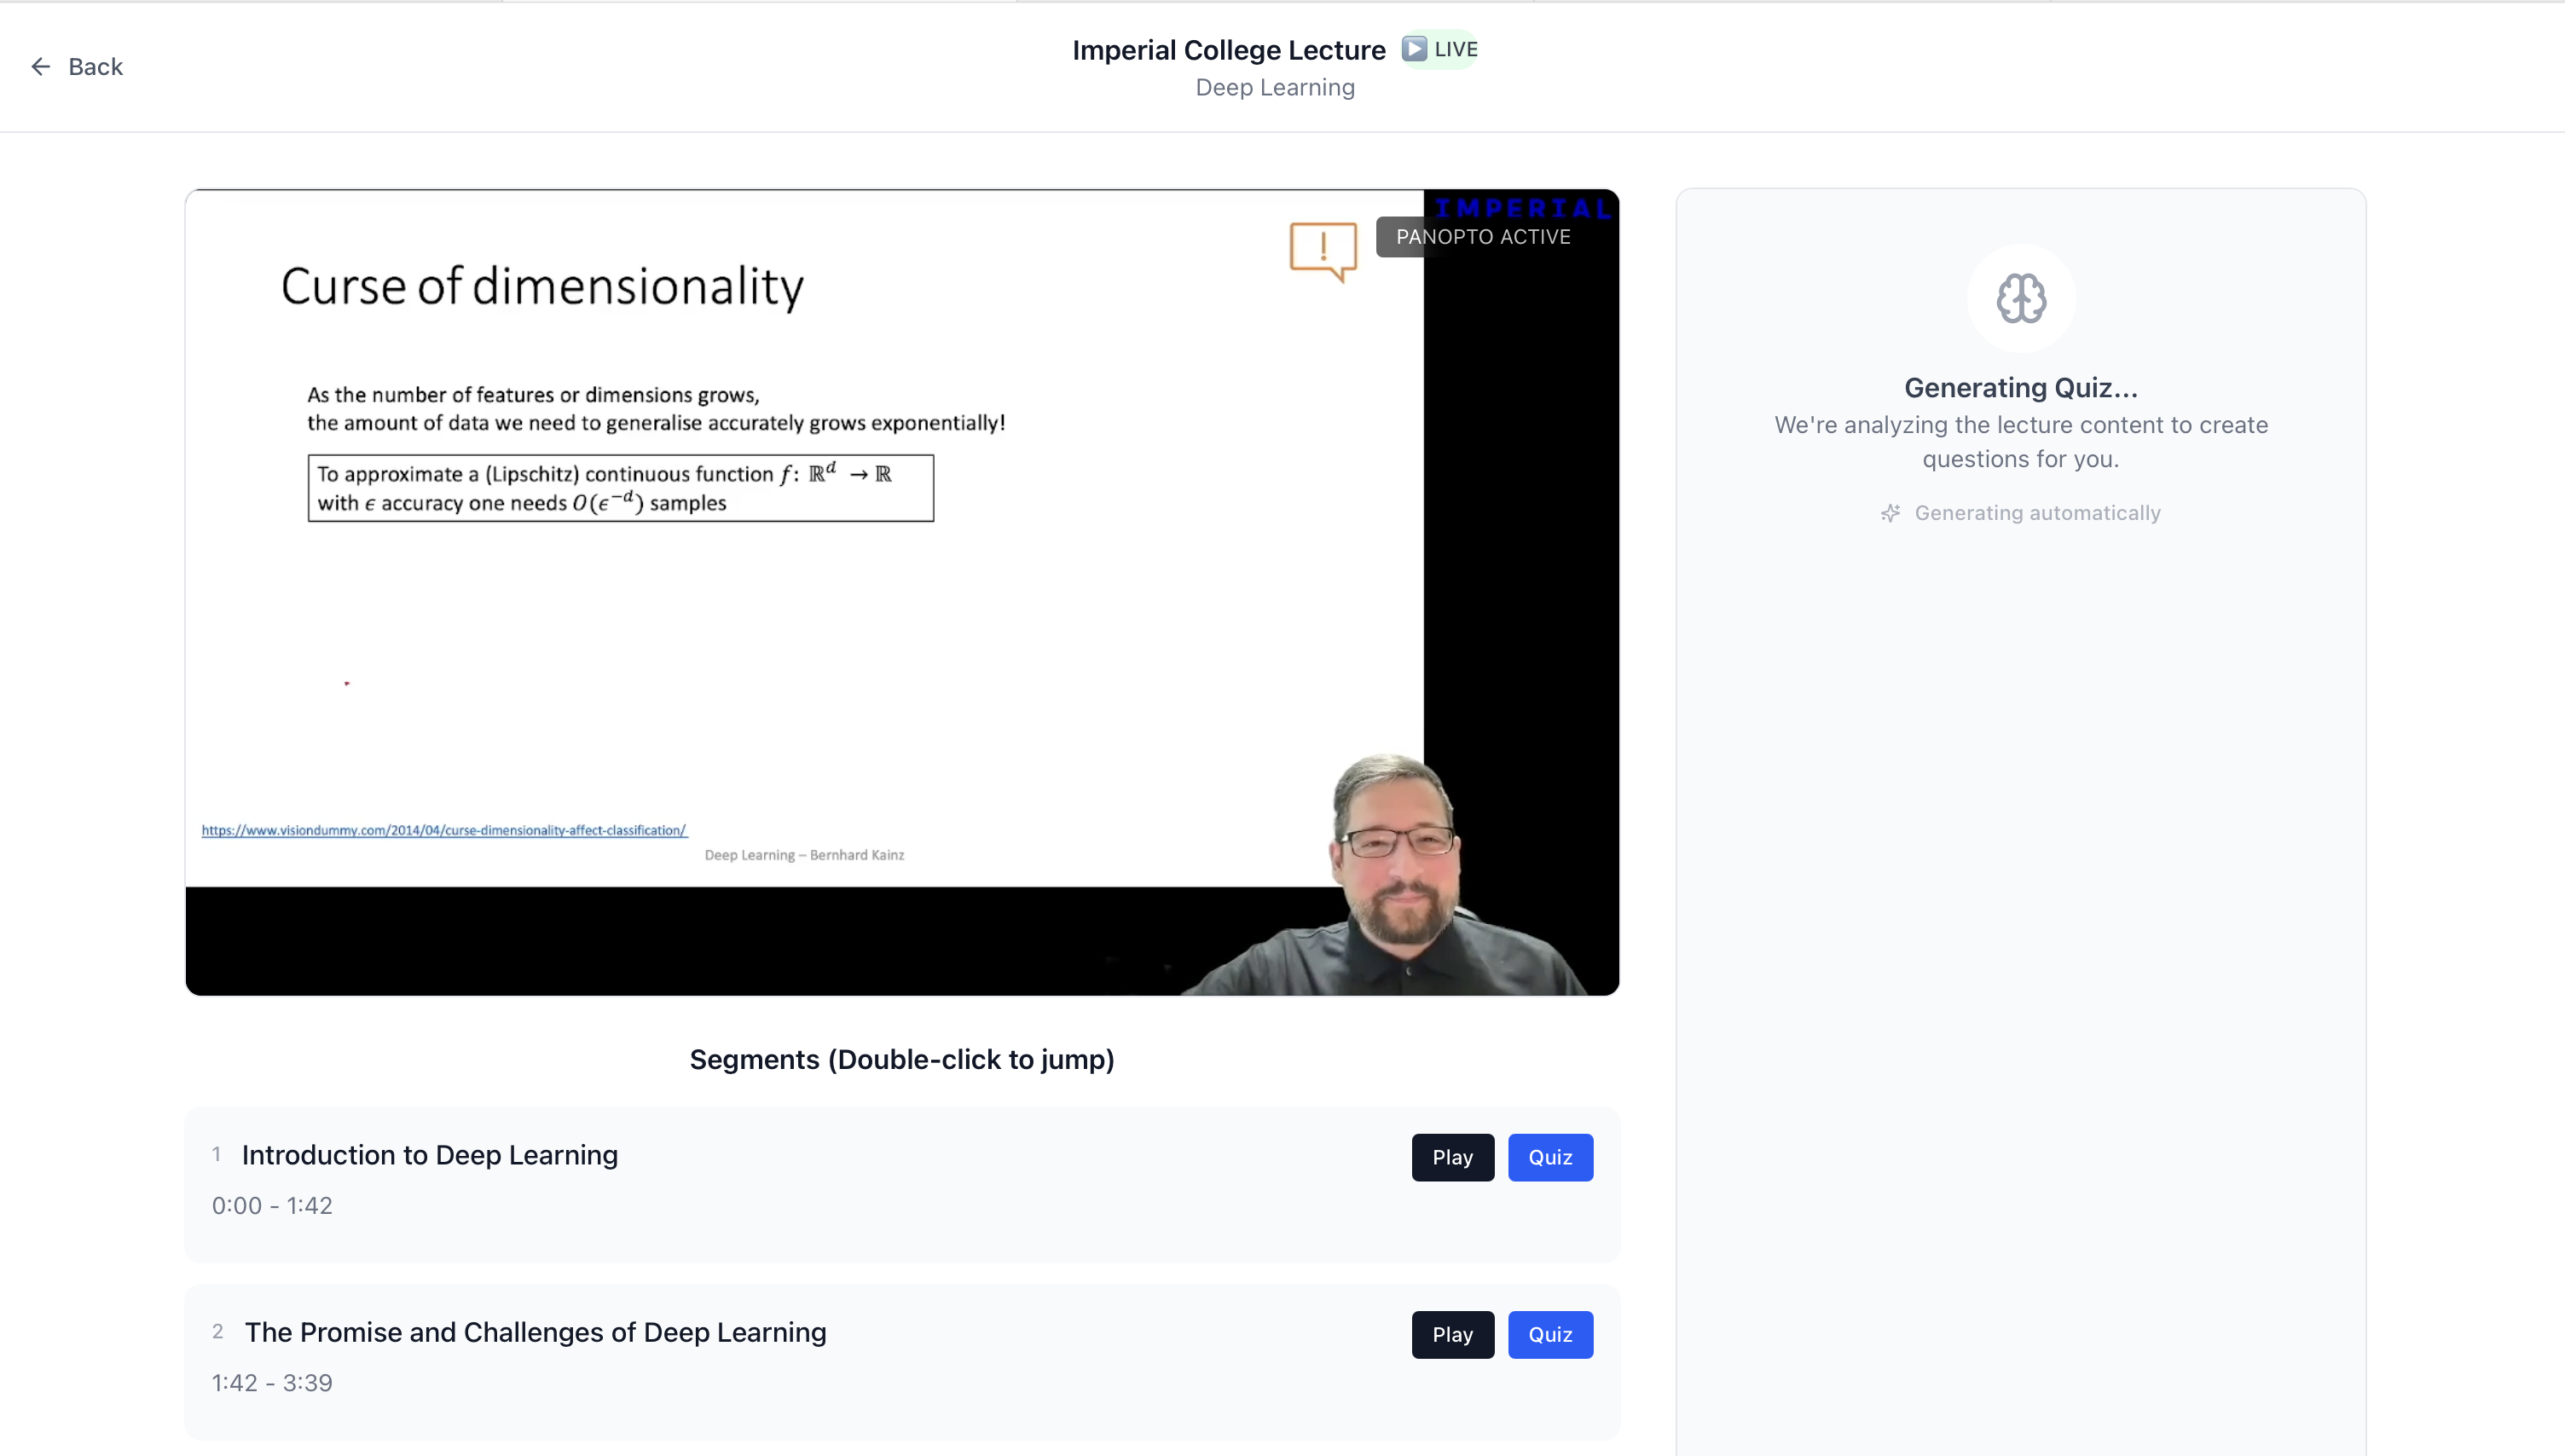The width and height of the screenshot is (2565, 1456).
Task: Click the Curse of dimensionality slide title
Action: coord(541,287)
